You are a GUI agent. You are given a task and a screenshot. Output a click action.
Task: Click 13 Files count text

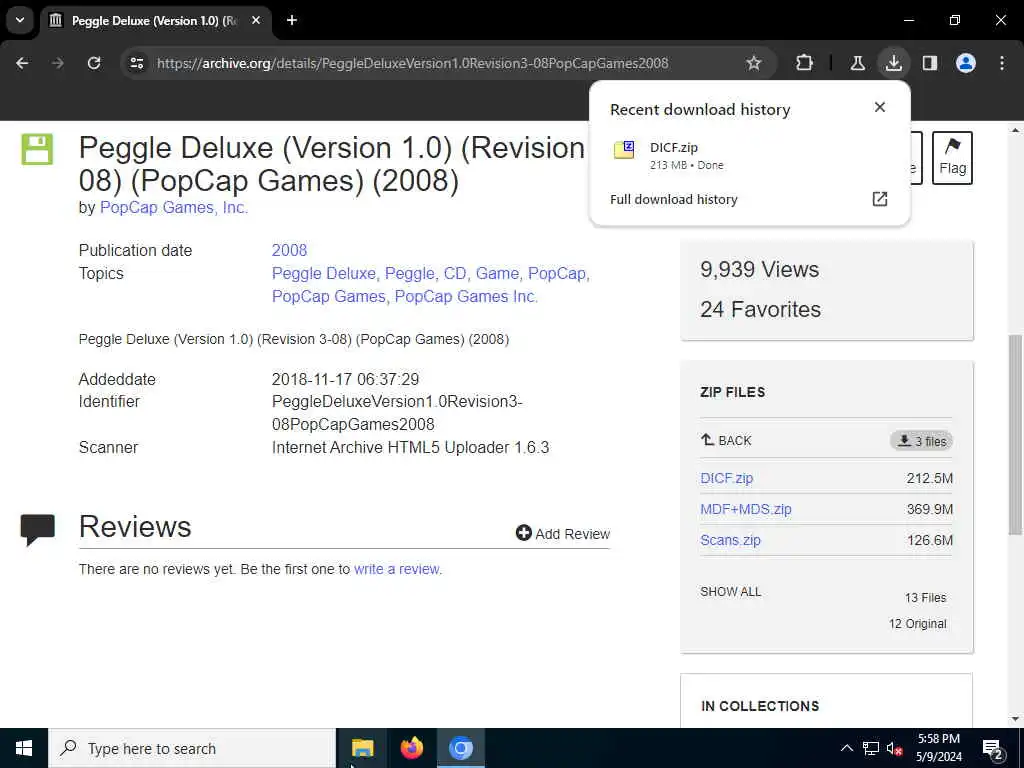tap(925, 598)
